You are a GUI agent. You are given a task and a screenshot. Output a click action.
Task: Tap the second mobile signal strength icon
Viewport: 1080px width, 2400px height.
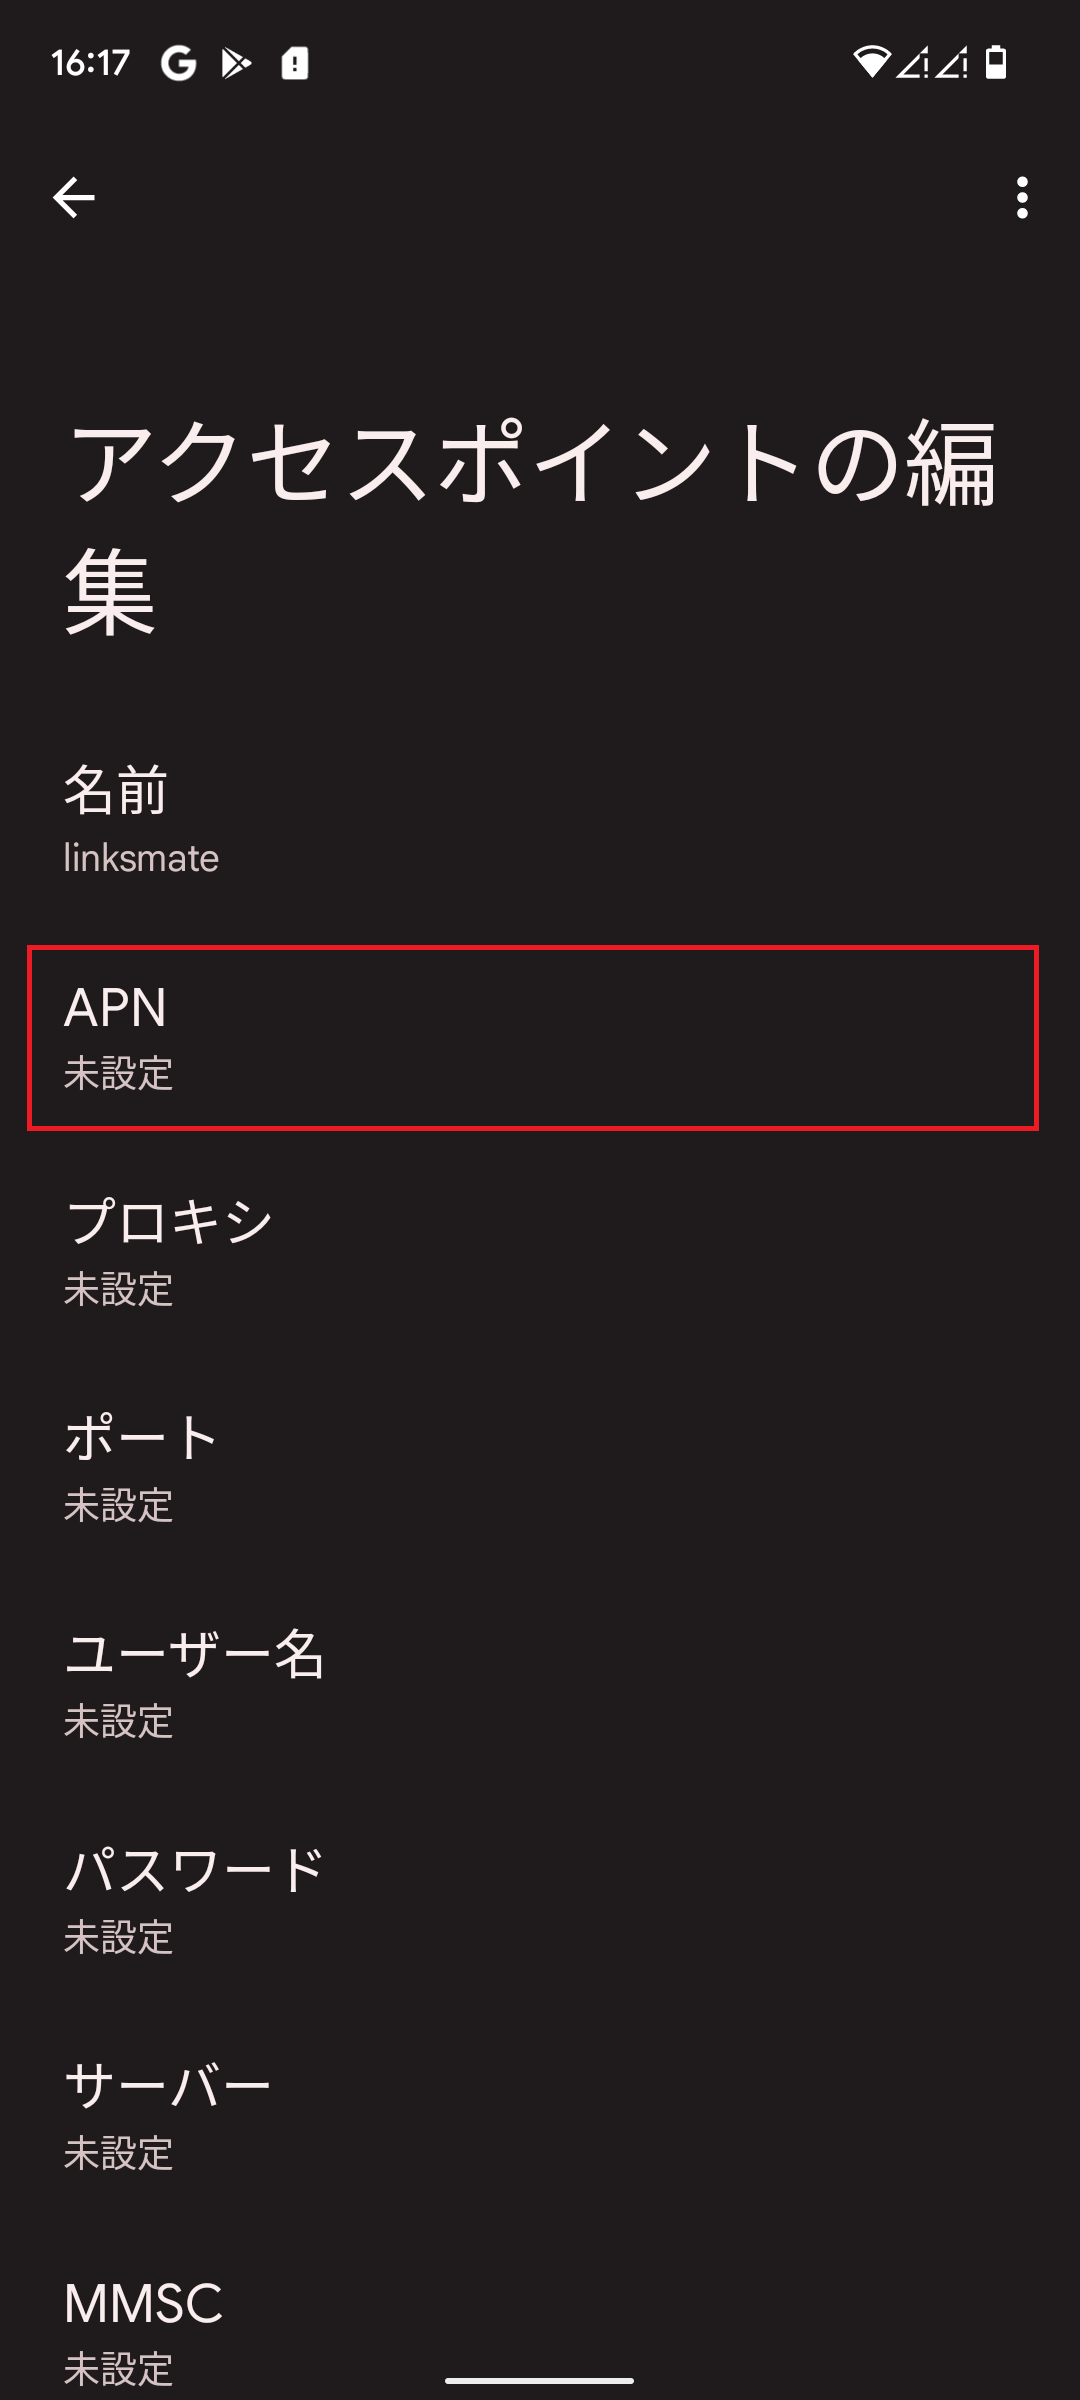[952, 62]
